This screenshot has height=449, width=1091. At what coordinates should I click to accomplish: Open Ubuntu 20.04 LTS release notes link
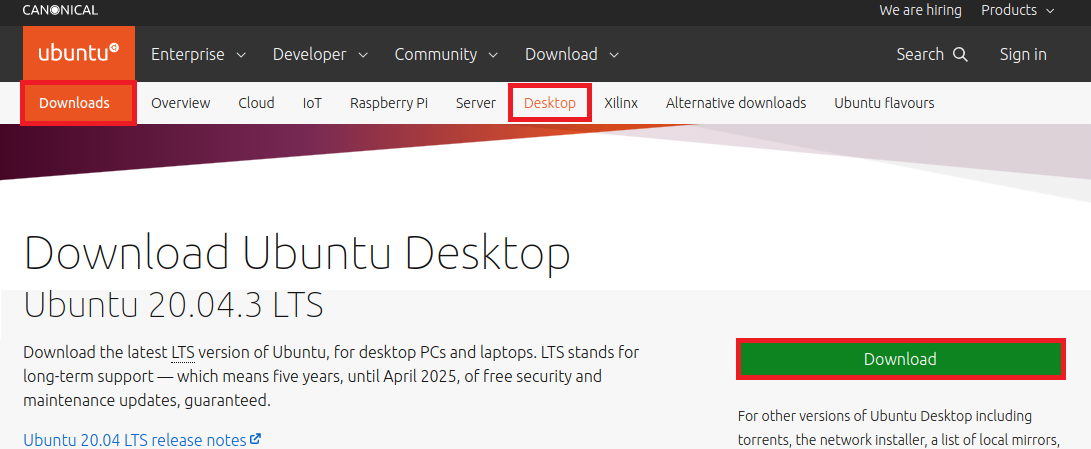[x=135, y=440]
